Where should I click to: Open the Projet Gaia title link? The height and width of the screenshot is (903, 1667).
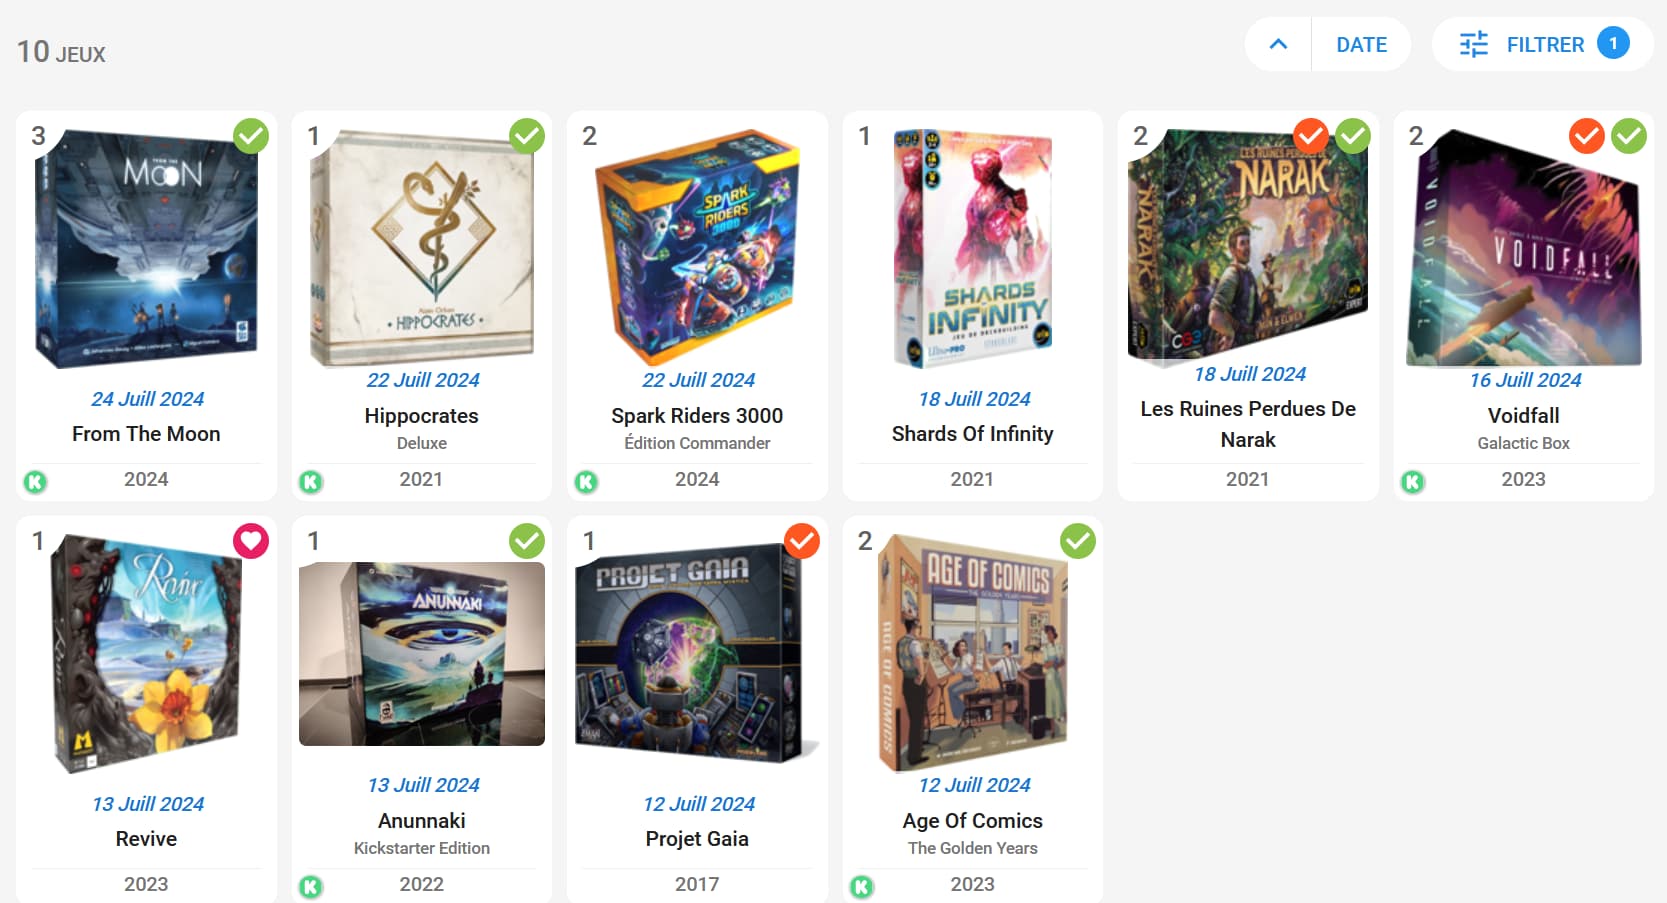point(697,839)
